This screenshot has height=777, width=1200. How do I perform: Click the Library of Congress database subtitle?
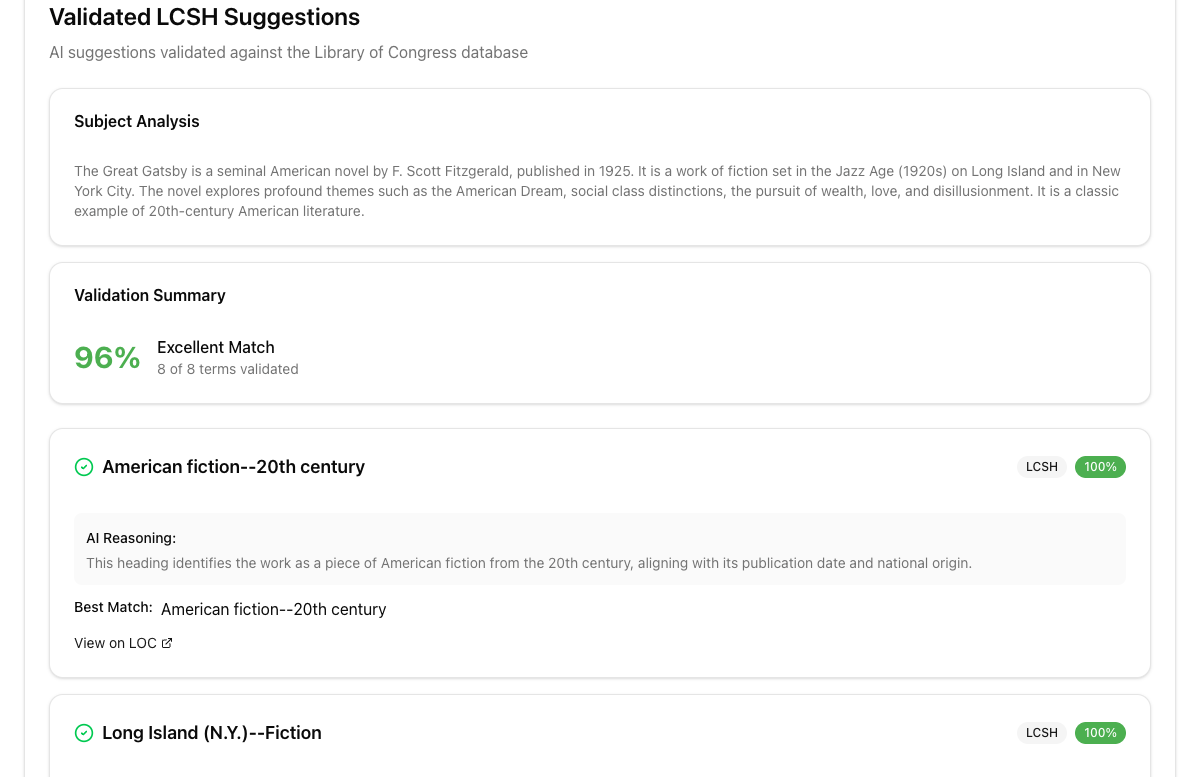(x=288, y=52)
